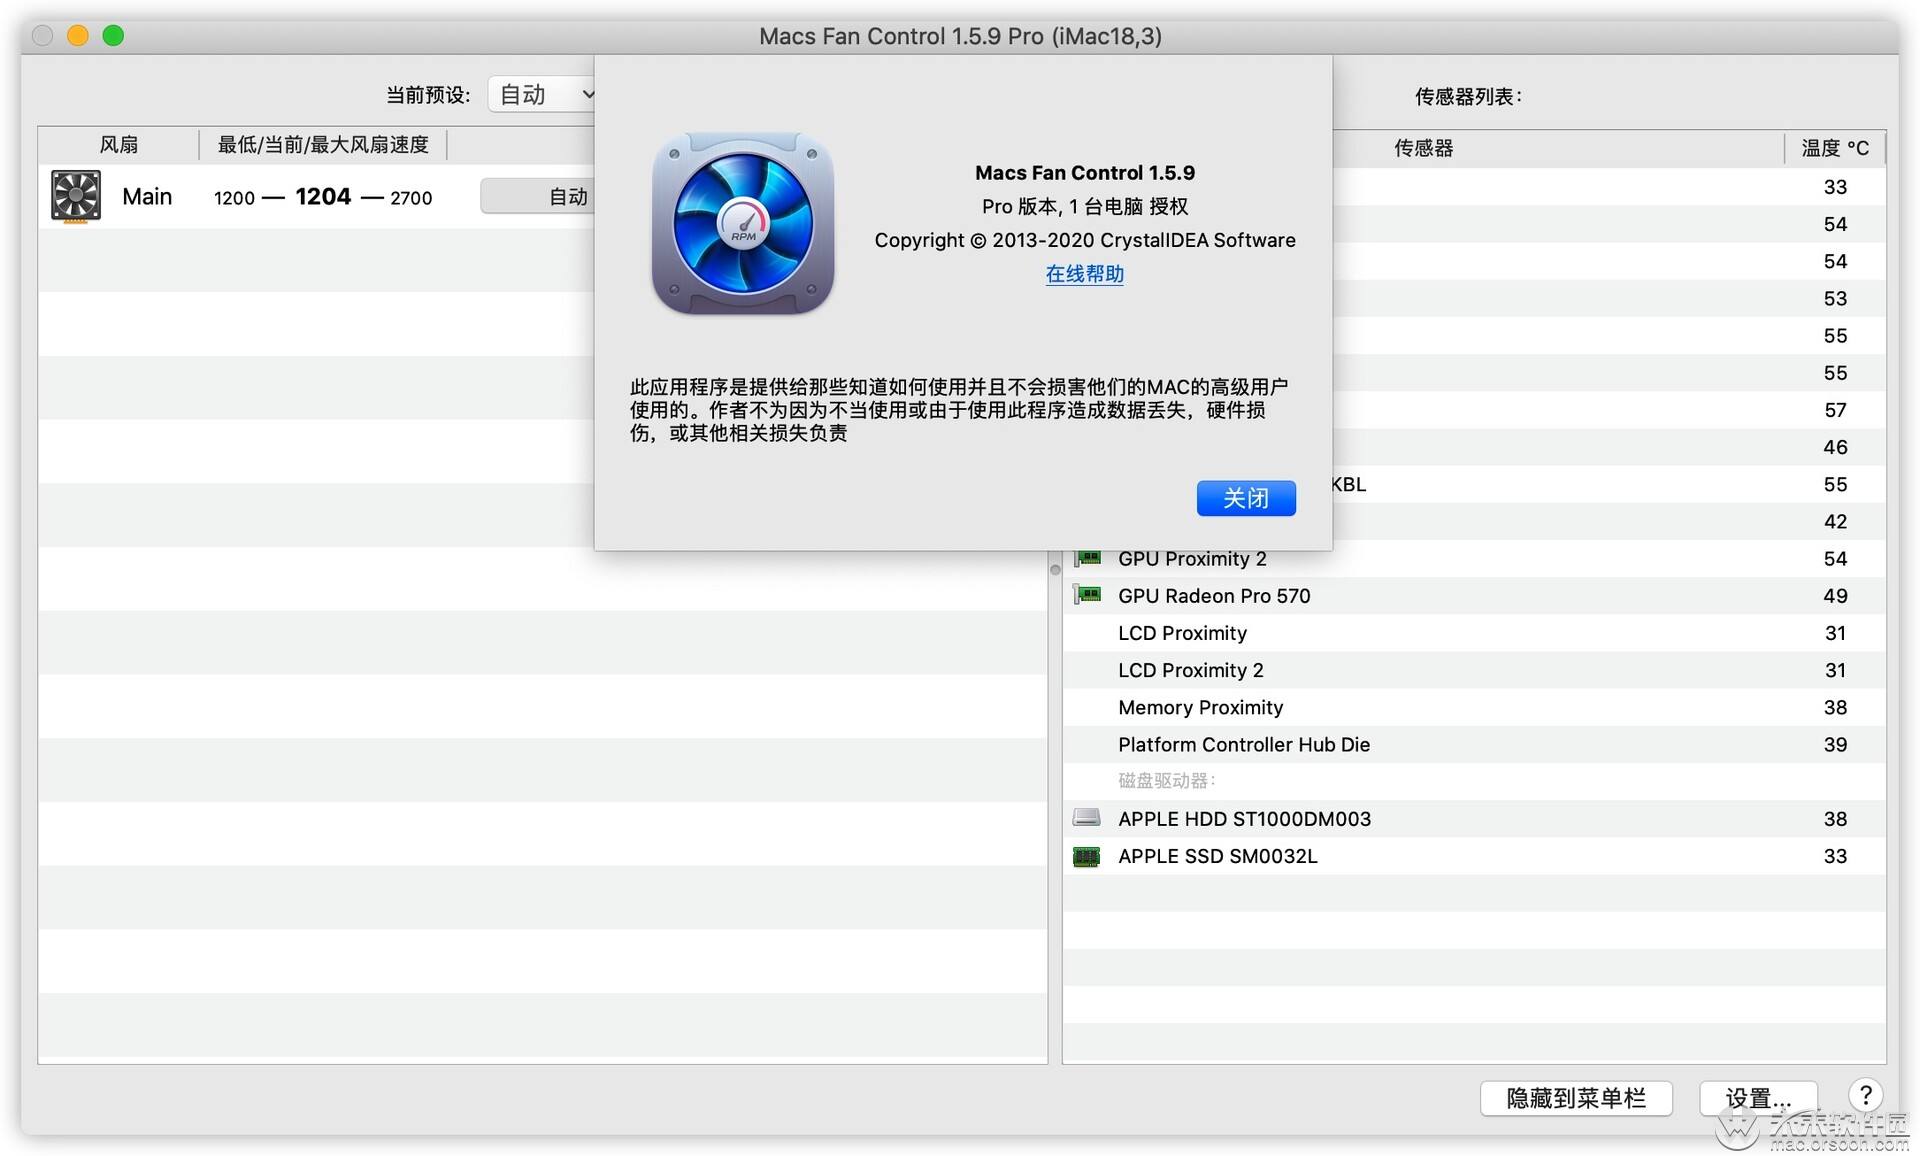Open the help question mark button
The height and width of the screenshot is (1156, 1920).
(x=1865, y=1096)
